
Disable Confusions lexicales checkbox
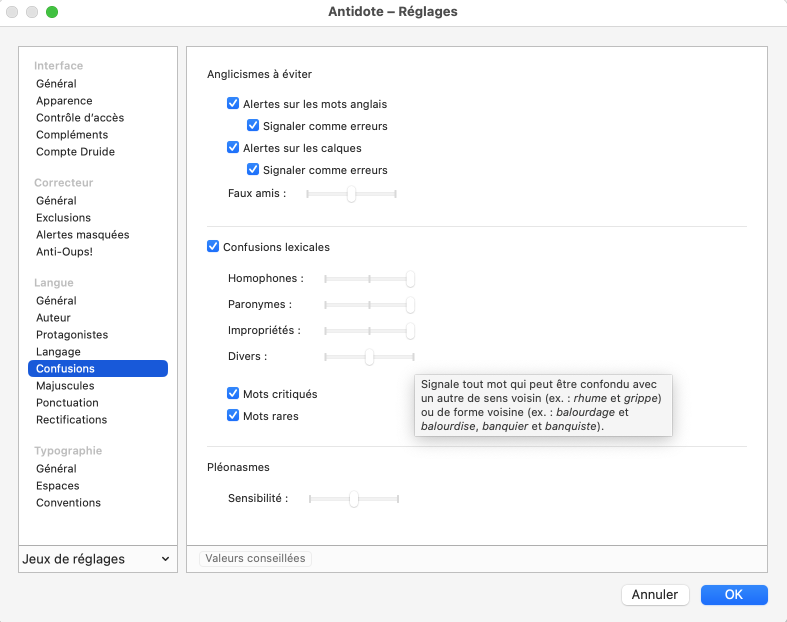213,247
